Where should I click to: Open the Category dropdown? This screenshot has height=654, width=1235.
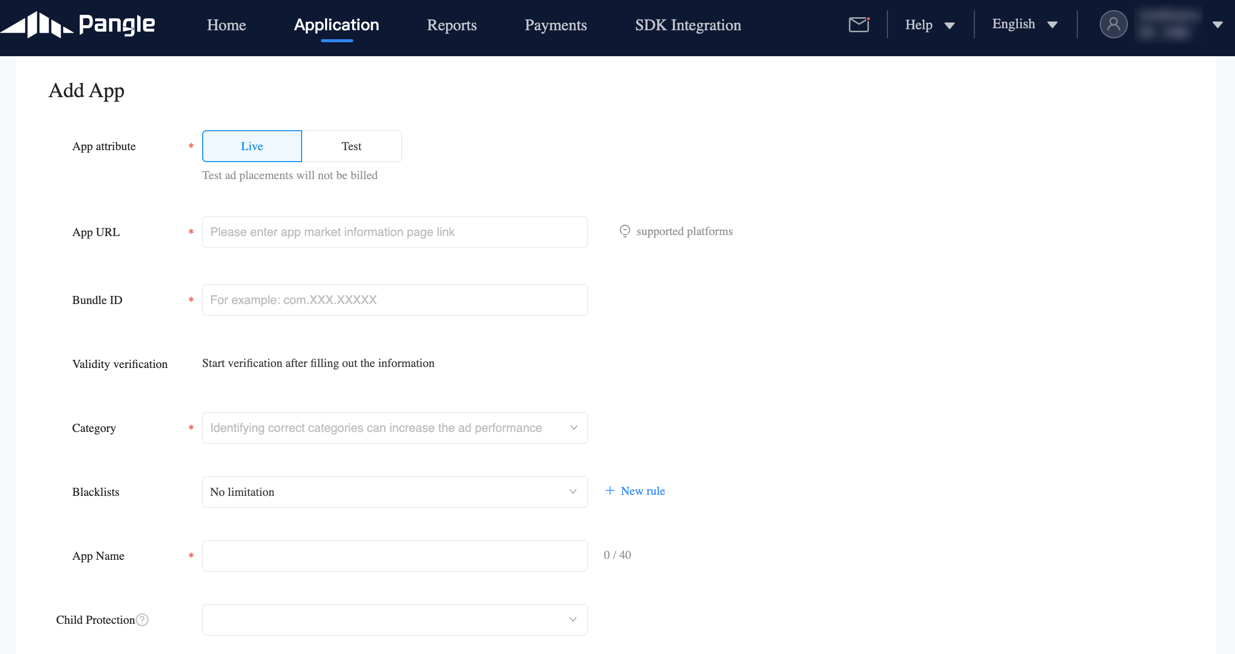(394, 427)
